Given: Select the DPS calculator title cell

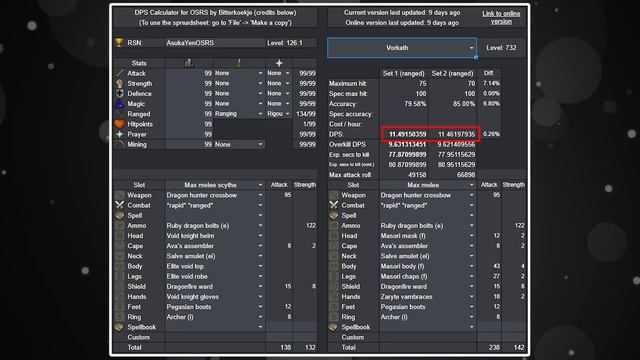Looking at the screenshot, I should tap(215, 18).
